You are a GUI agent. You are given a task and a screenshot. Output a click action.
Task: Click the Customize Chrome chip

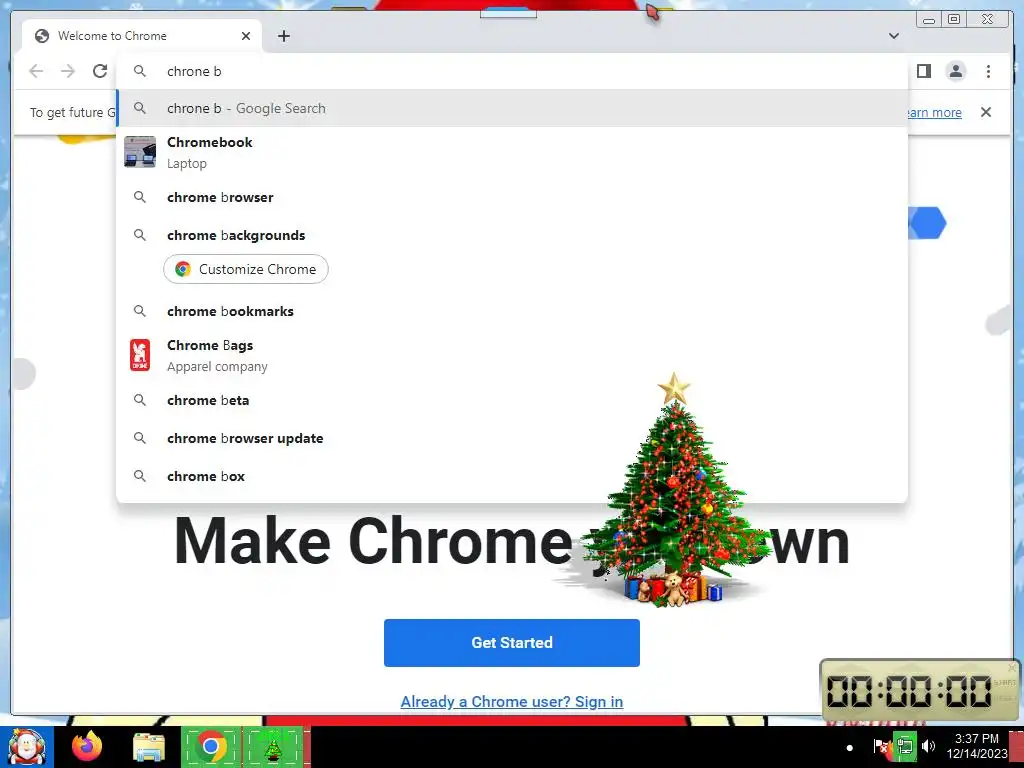(246, 269)
